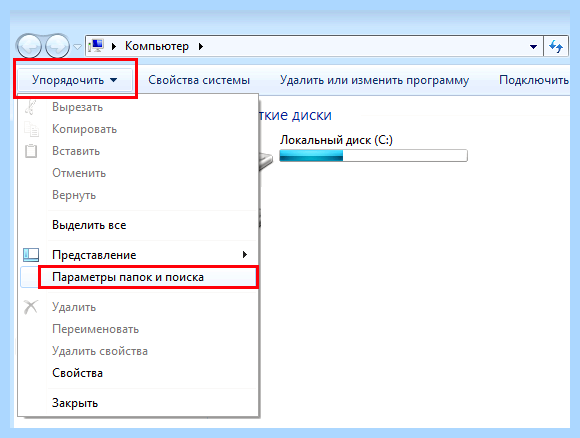Click the Подключить toolbar button
The width and height of the screenshot is (580, 438).
tap(534, 80)
